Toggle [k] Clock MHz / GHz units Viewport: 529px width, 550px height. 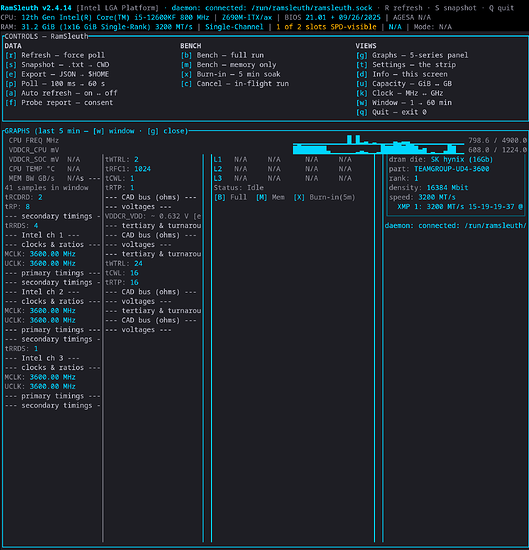[400, 93]
